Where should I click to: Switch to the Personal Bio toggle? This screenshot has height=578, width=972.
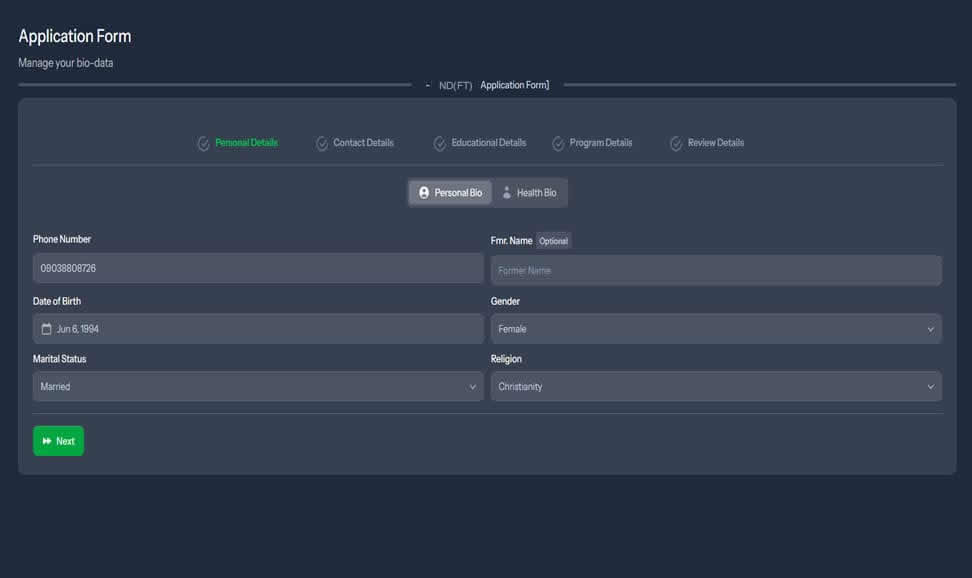click(x=451, y=193)
